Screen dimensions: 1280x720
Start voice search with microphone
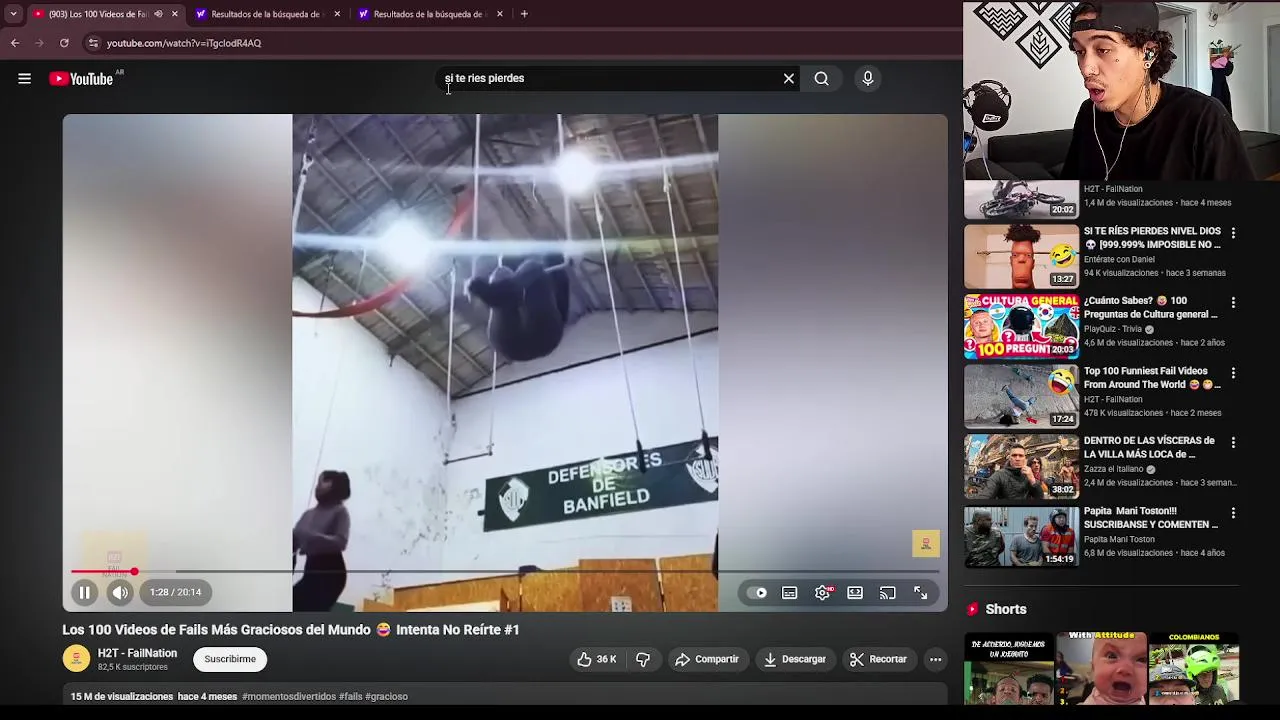coord(868,78)
